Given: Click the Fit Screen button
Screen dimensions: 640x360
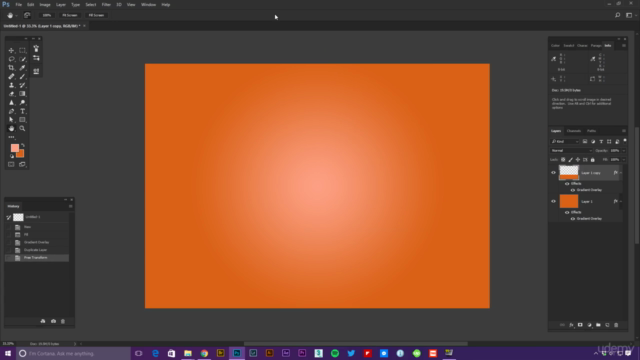Looking at the screenshot, I should click(69, 15).
